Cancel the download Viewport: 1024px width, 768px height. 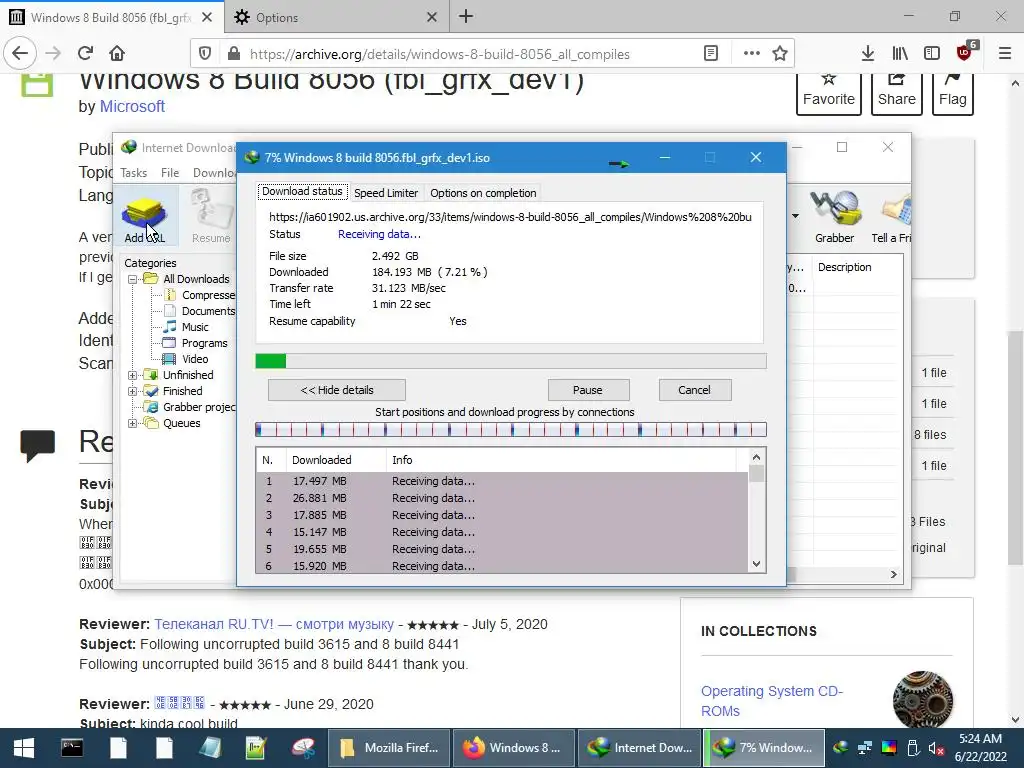pyautogui.click(x=694, y=390)
